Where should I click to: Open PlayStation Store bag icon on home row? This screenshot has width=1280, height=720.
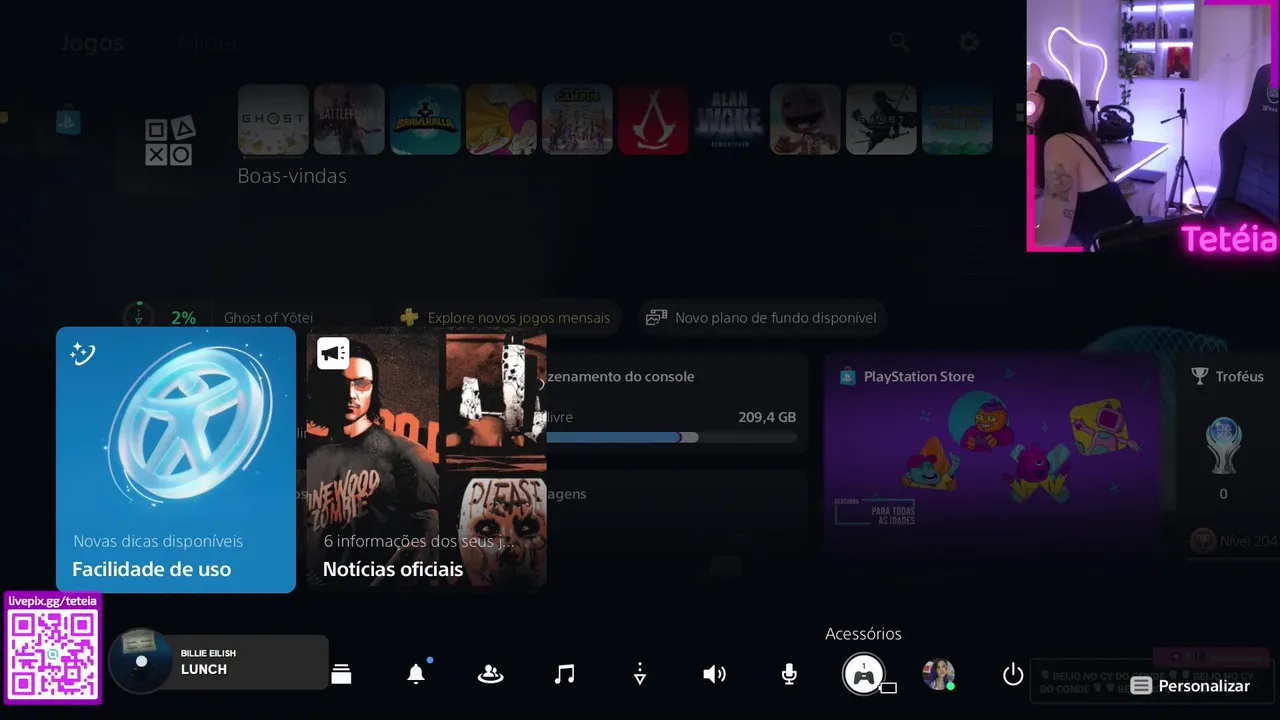point(68,122)
